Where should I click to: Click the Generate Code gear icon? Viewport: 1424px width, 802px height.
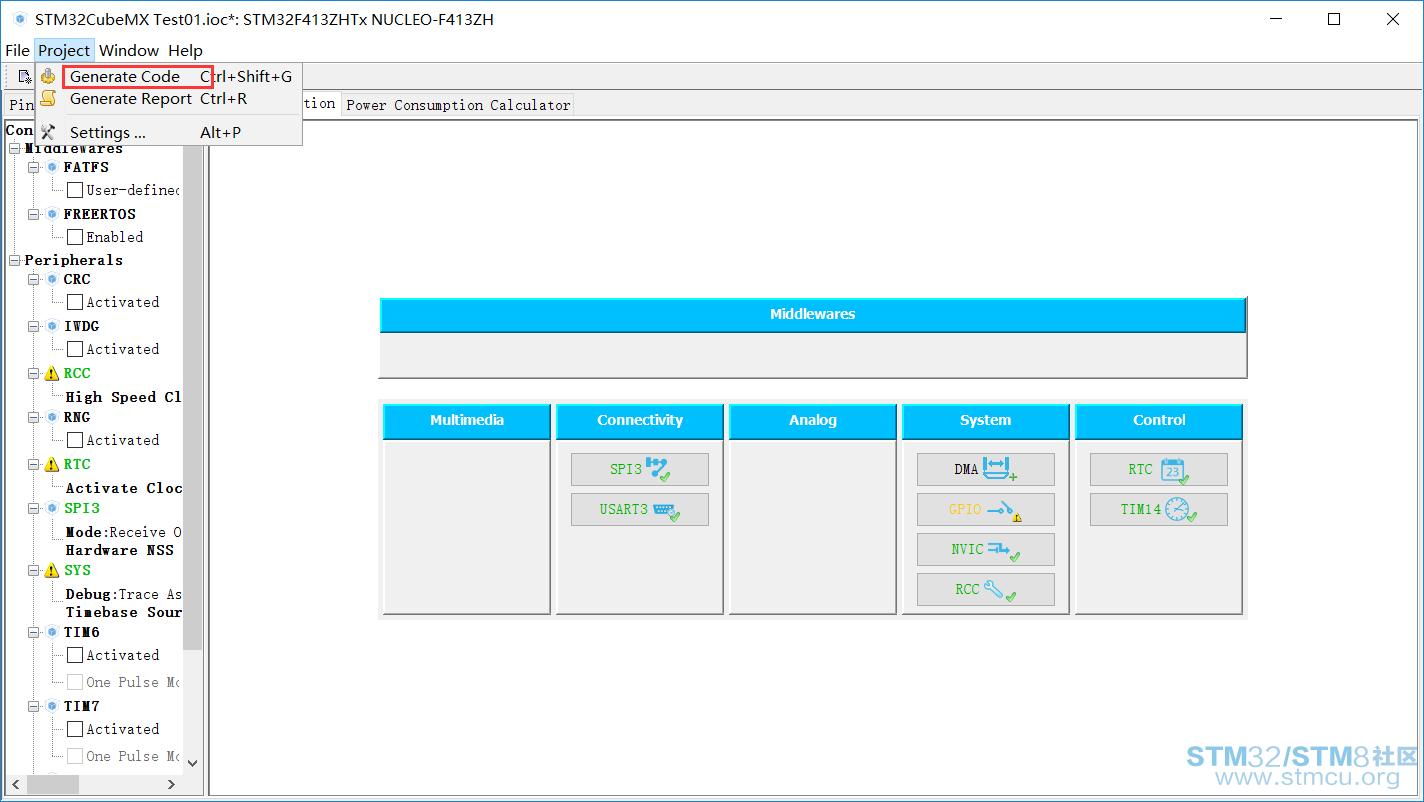[48, 76]
